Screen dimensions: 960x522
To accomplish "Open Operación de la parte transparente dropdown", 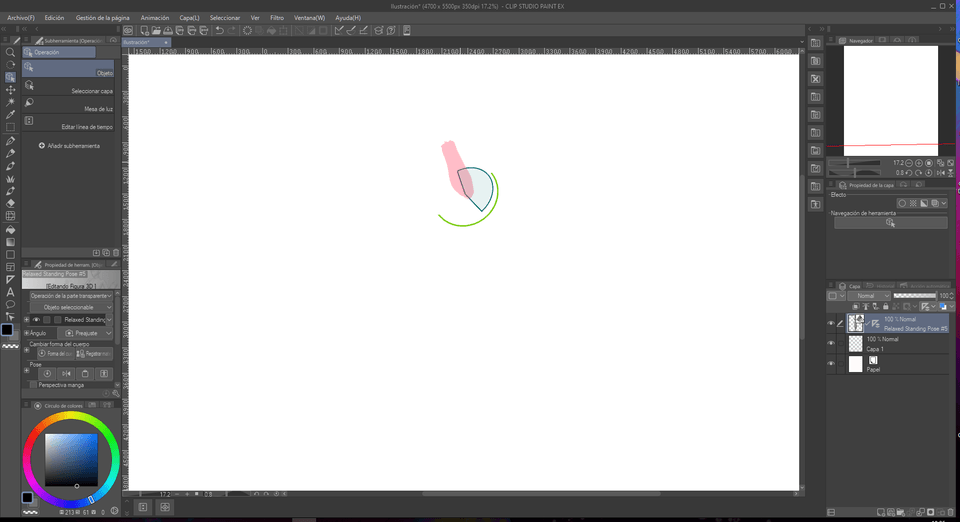I will pyautogui.click(x=71, y=296).
